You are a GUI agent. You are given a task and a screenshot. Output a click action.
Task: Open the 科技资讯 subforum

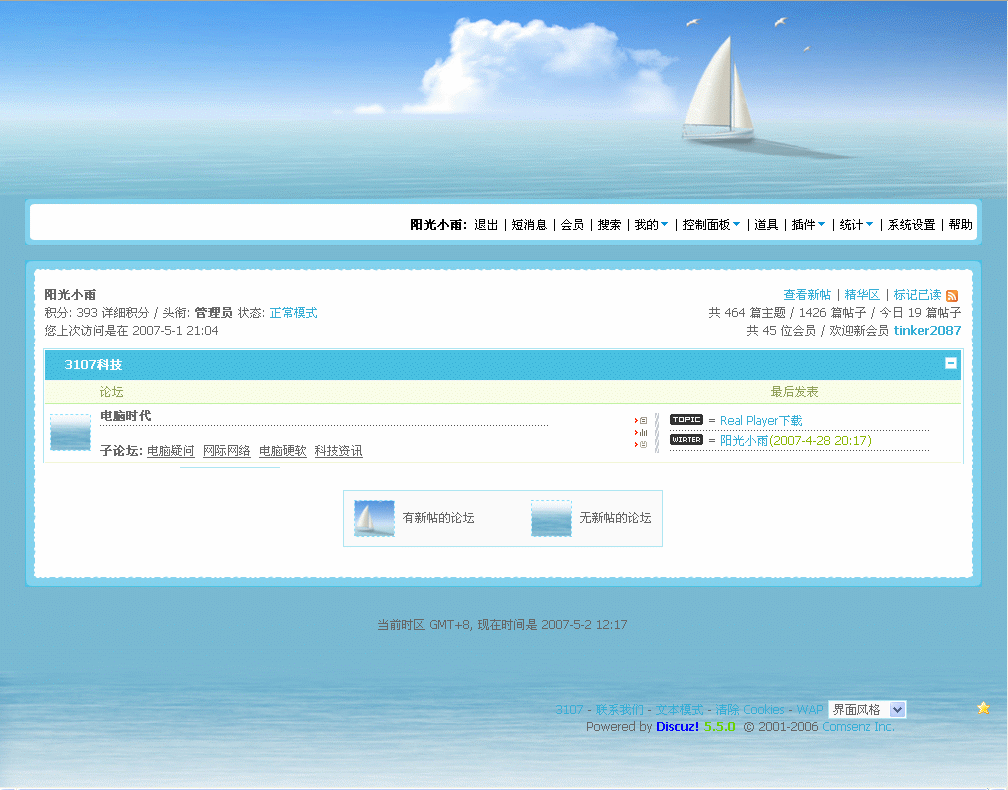[338, 451]
